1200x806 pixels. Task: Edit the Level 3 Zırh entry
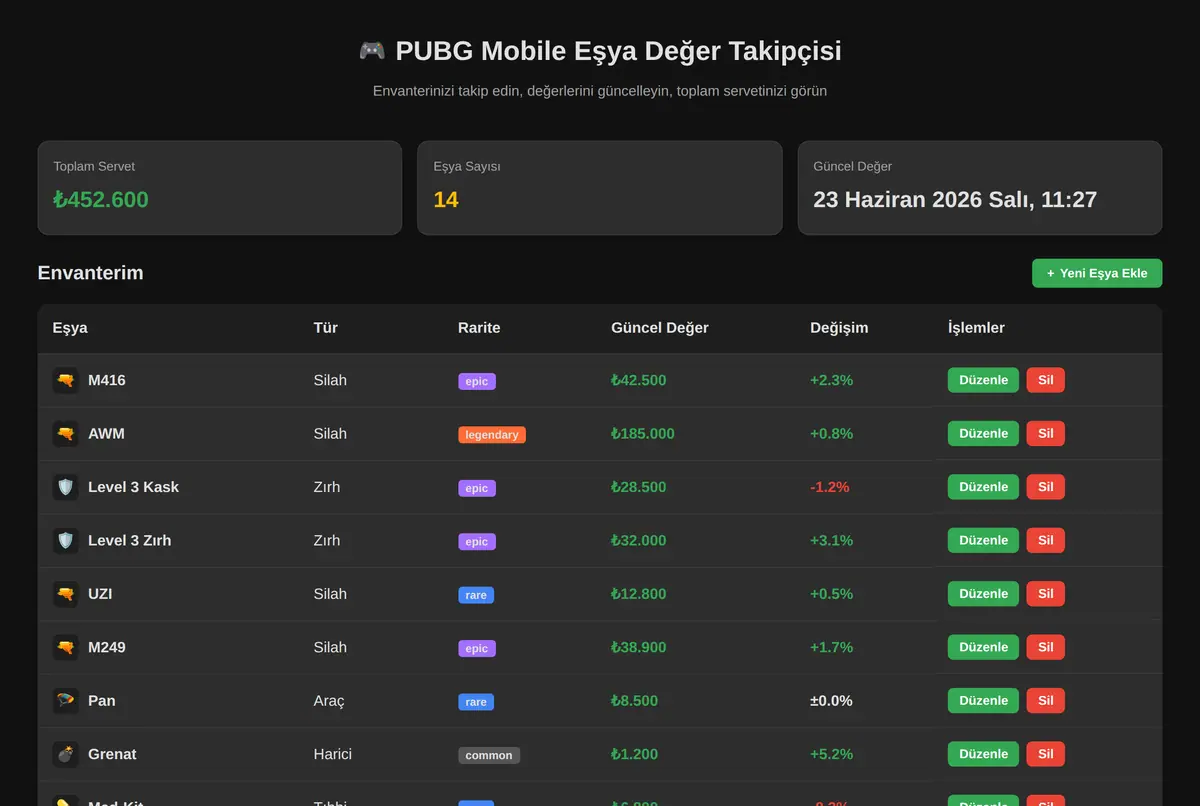pos(983,540)
